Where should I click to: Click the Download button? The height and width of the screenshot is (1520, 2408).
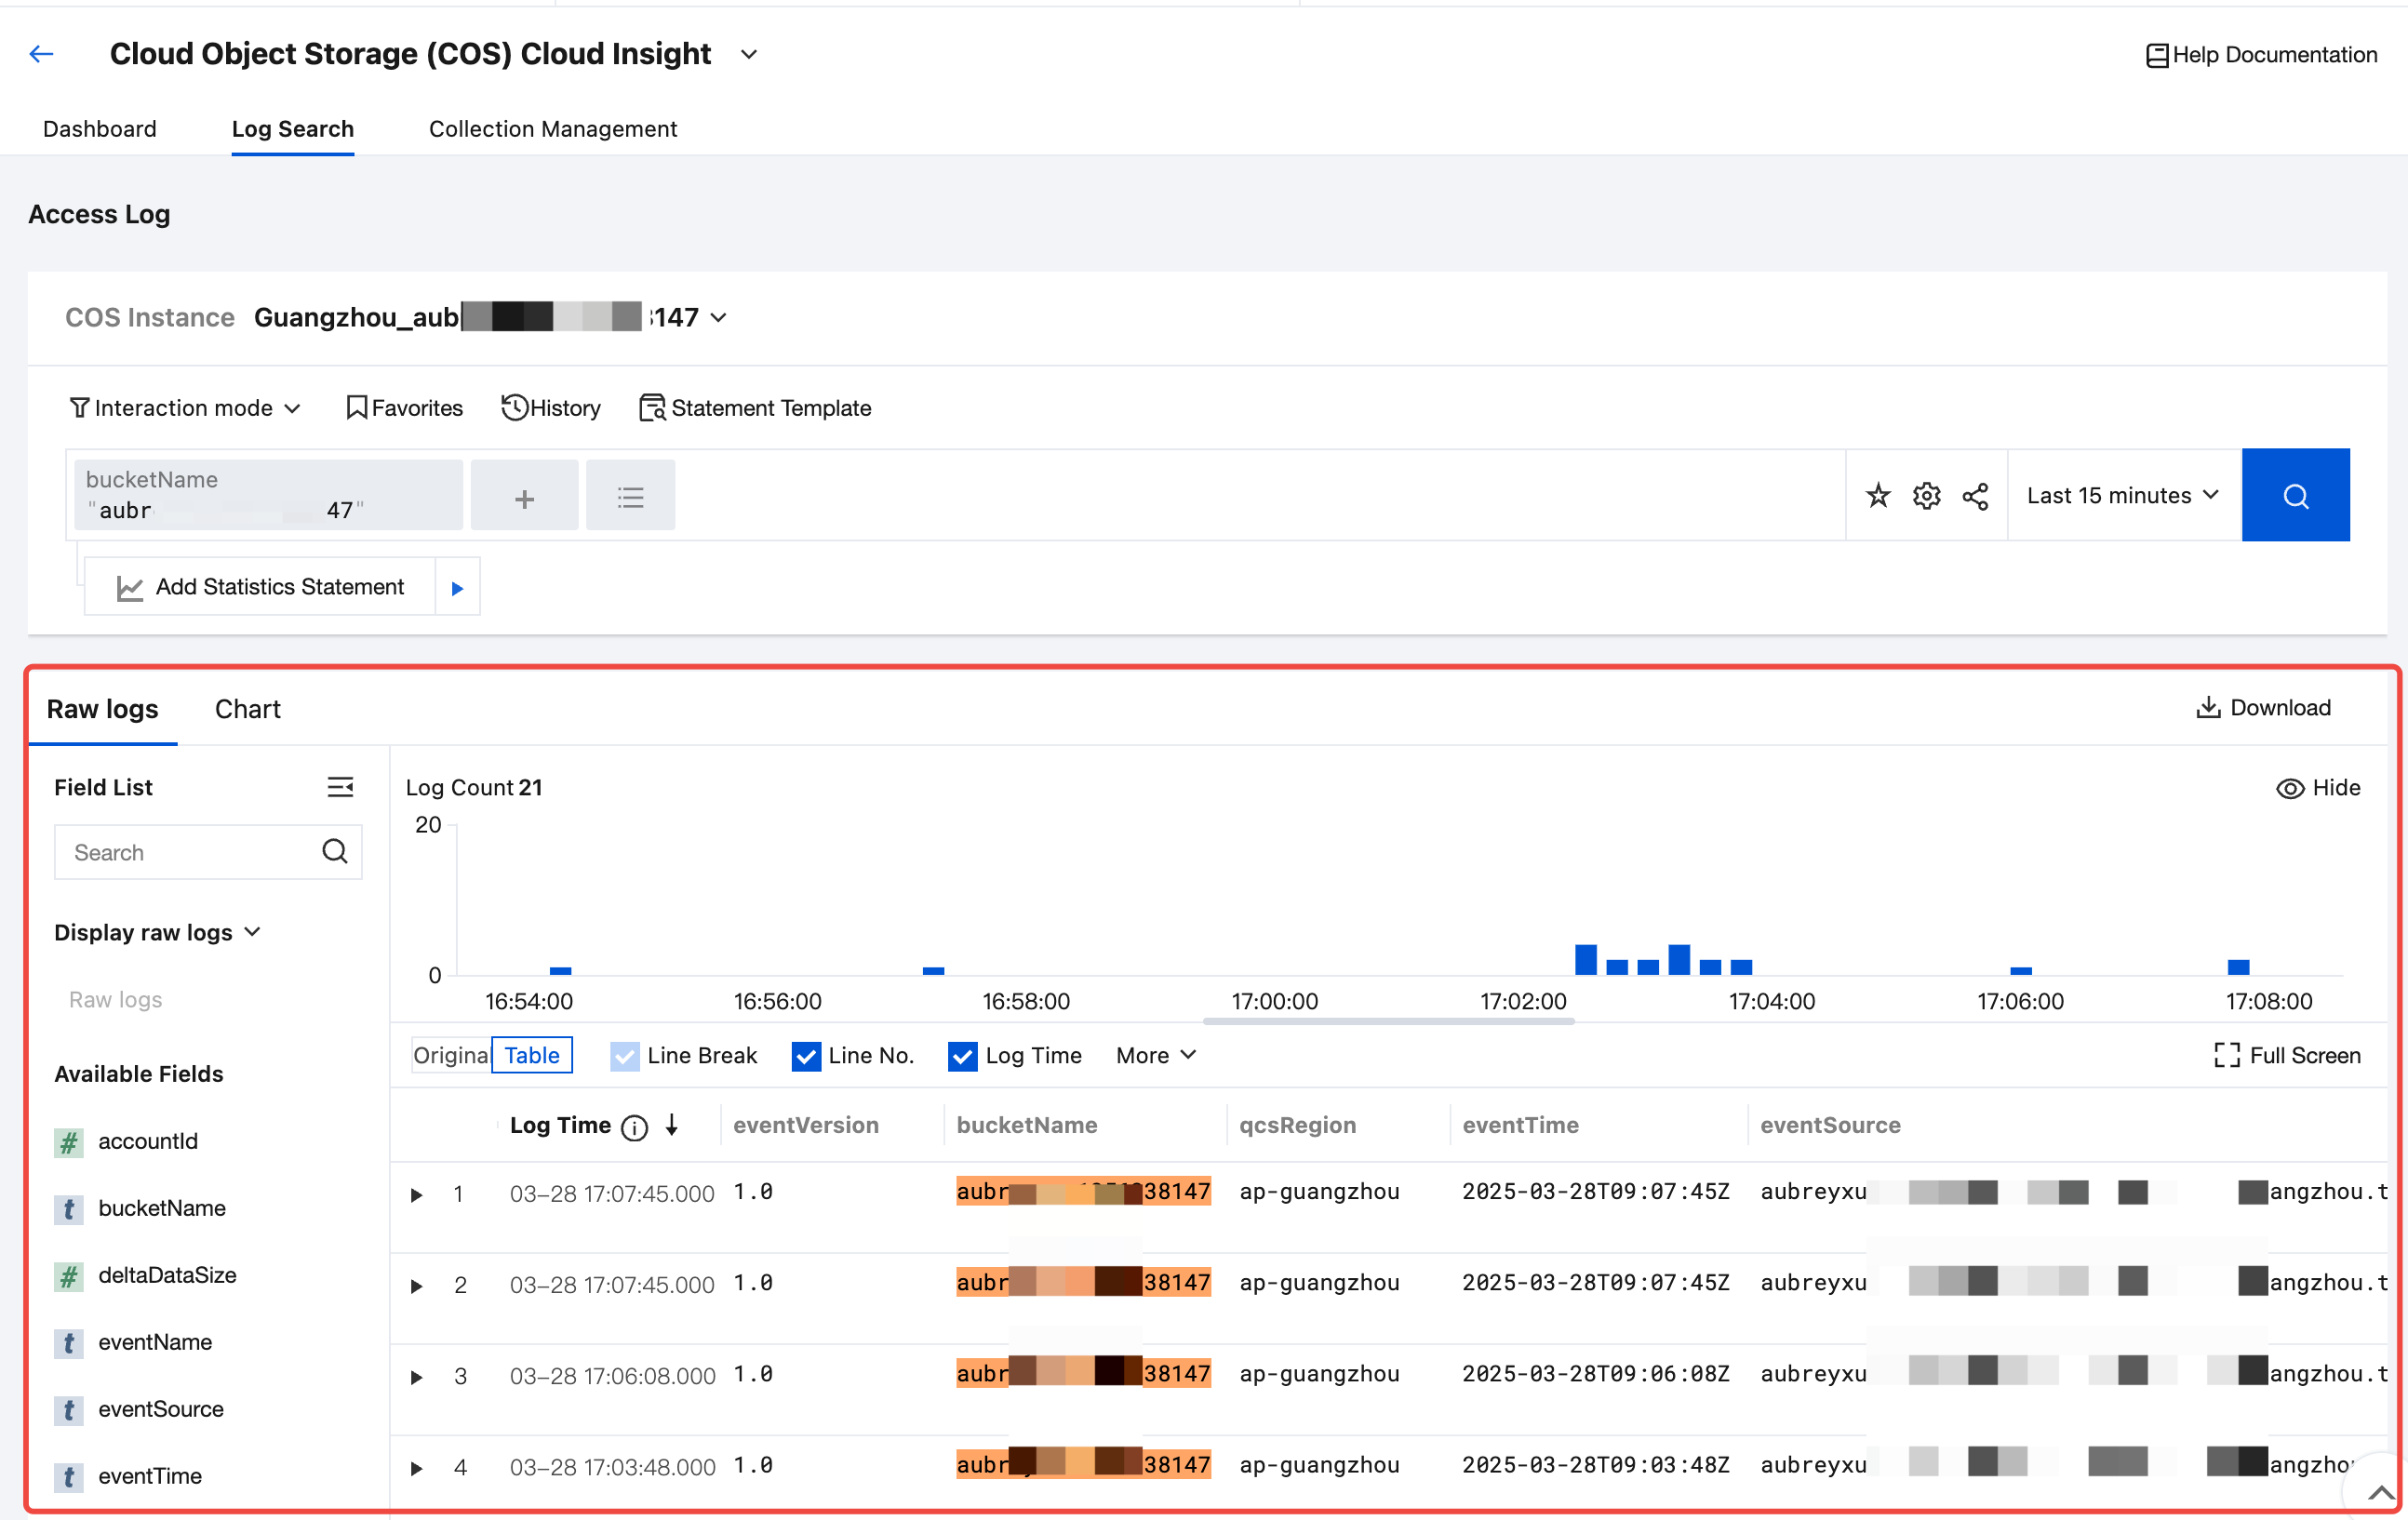click(2263, 707)
